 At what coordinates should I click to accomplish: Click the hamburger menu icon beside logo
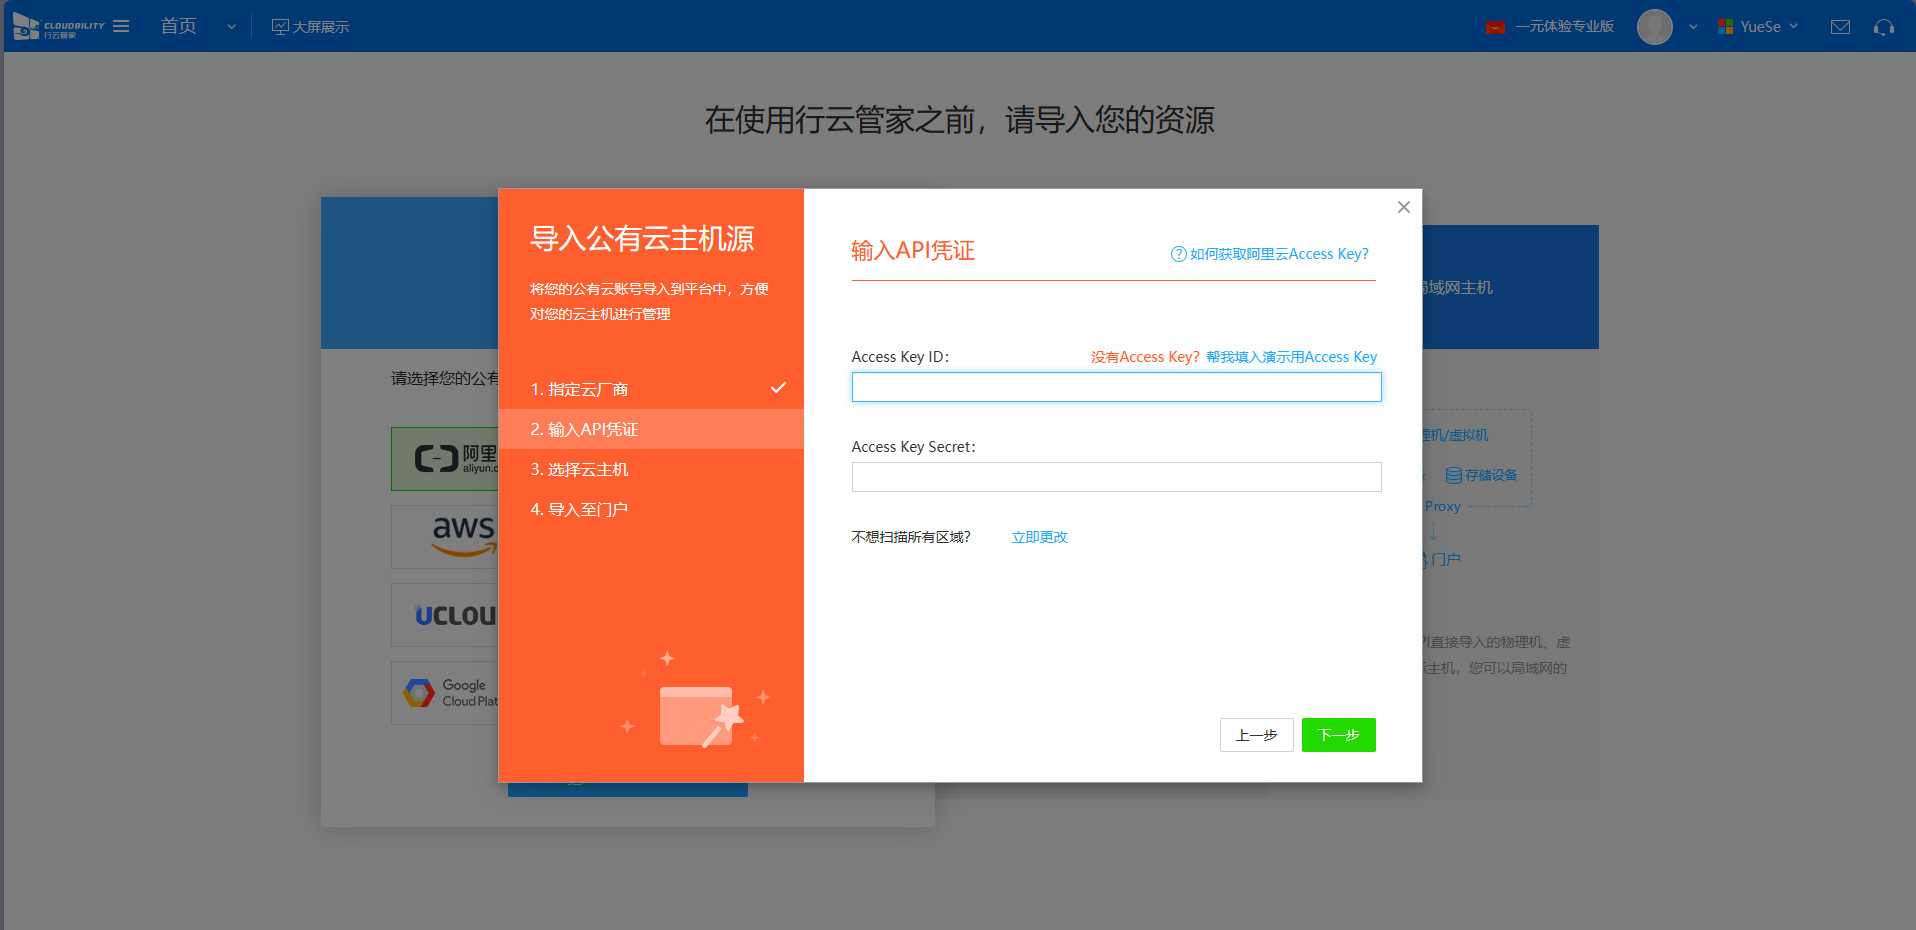click(x=121, y=26)
